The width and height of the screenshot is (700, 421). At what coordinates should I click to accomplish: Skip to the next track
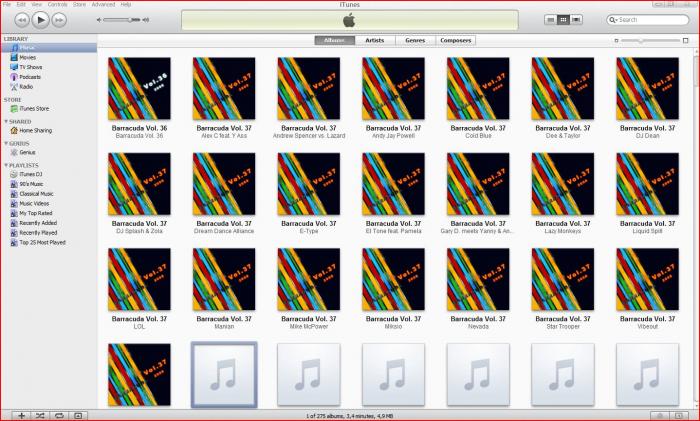61,19
